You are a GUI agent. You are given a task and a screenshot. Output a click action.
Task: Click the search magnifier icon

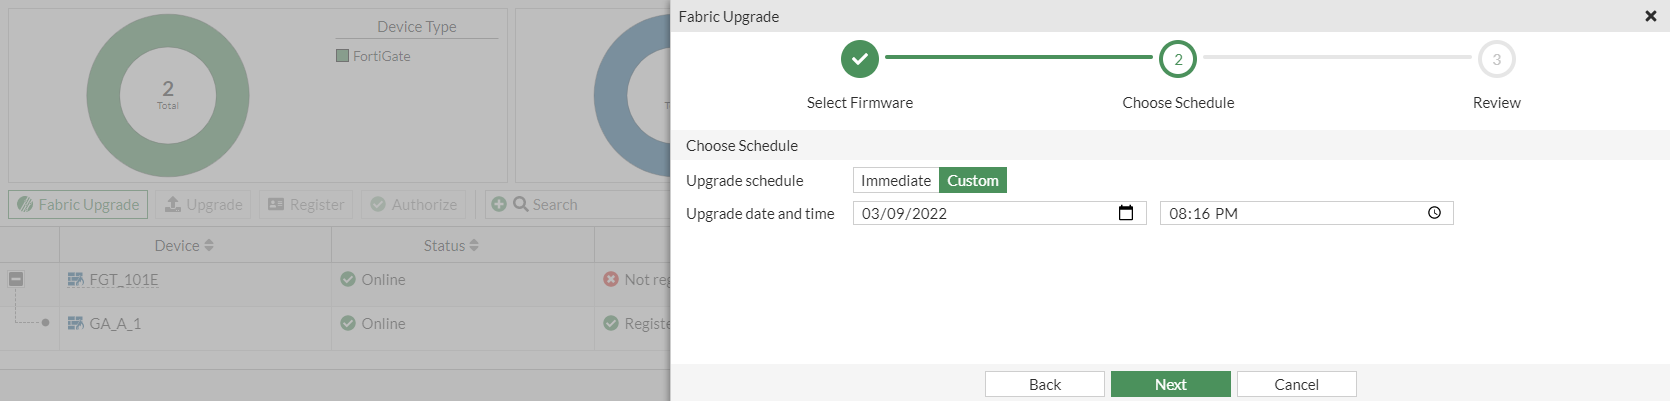521,204
